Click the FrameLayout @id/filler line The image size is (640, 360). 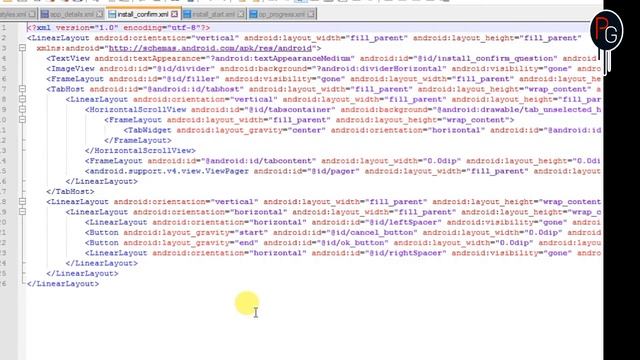[324, 79]
